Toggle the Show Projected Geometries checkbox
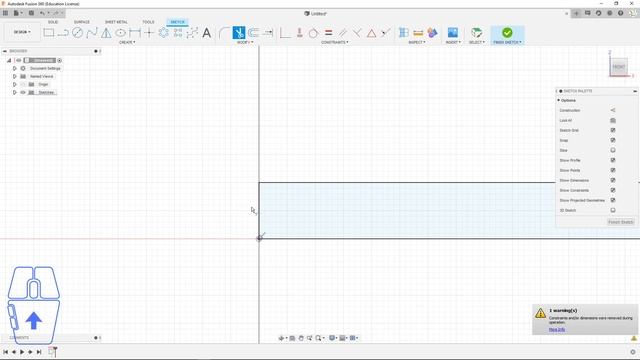640x360 pixels. (x=613, y=200)
